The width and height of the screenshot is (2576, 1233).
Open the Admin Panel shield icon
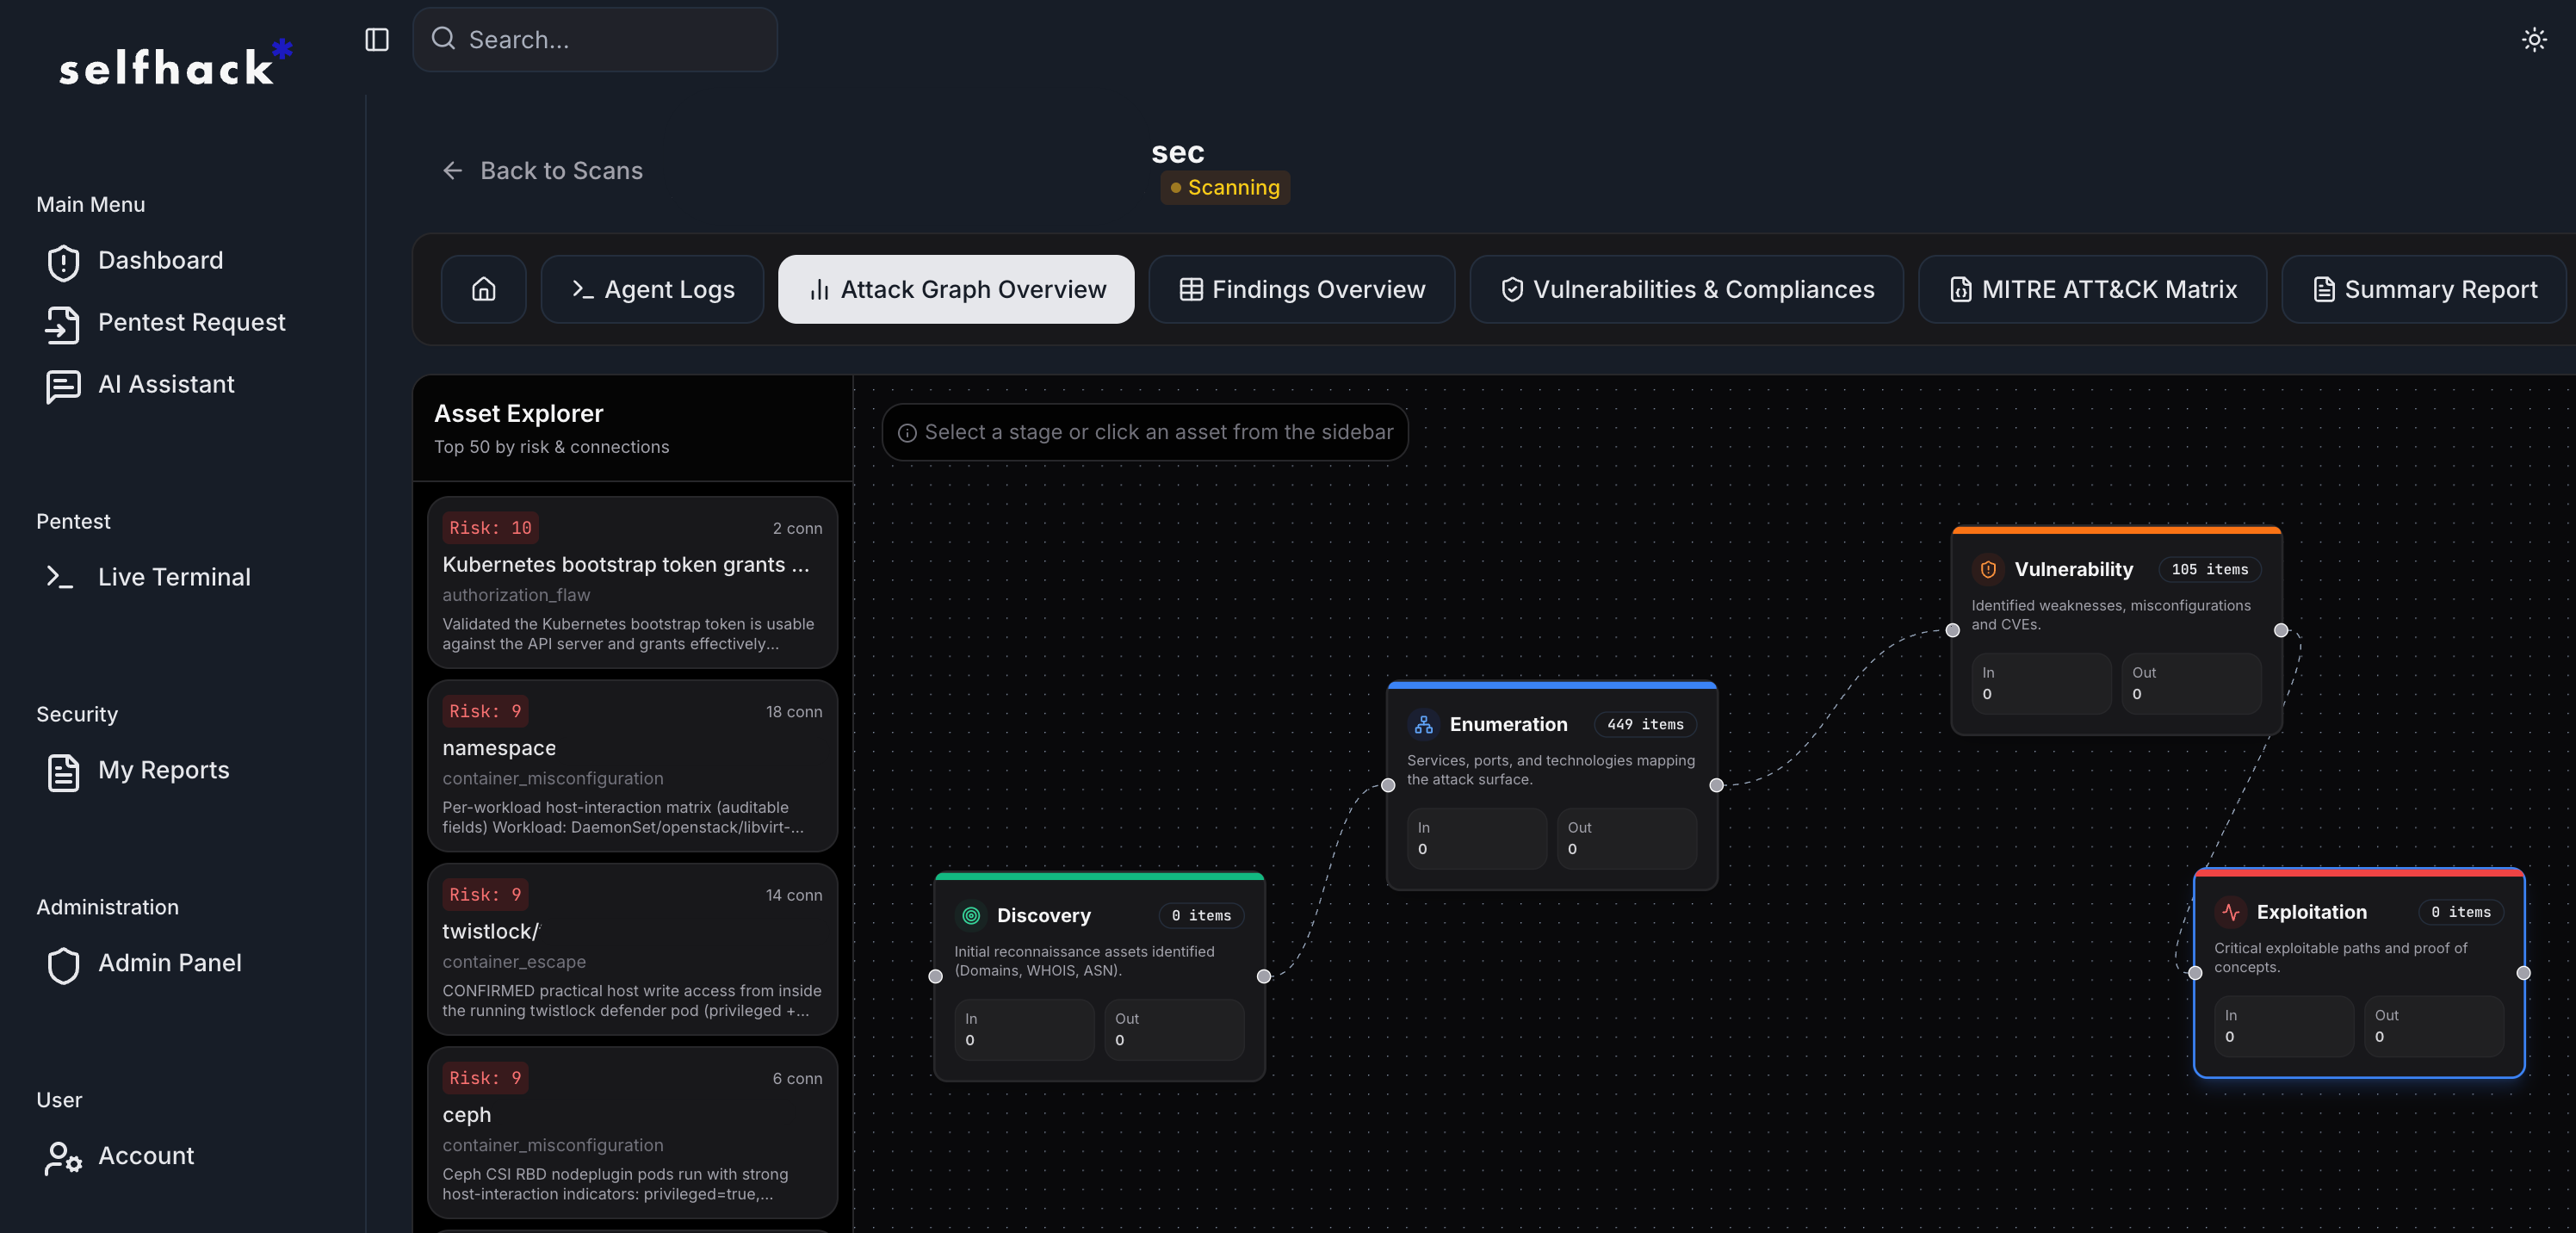63,964
